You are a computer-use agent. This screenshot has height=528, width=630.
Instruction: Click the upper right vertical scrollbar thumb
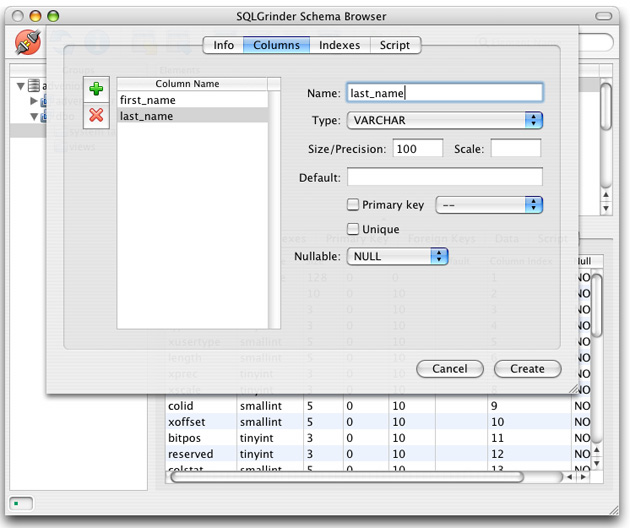(606, 106)
